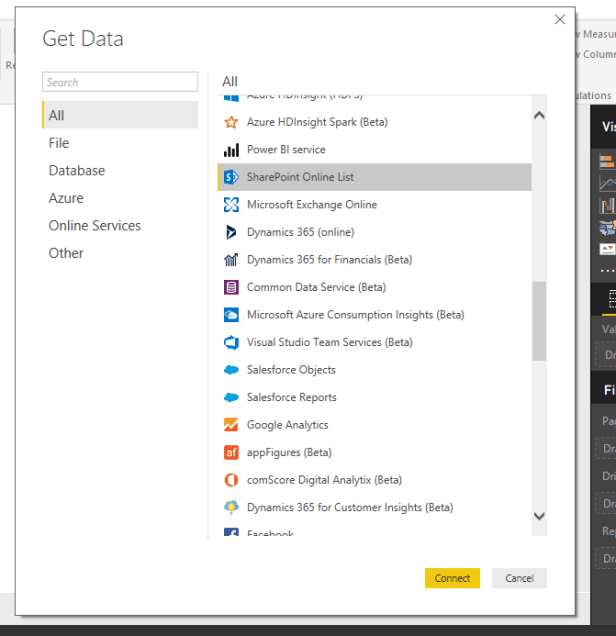
Task: Select Visual Studio Team Services (Beta) entry
Action: [x=374, y=342]
